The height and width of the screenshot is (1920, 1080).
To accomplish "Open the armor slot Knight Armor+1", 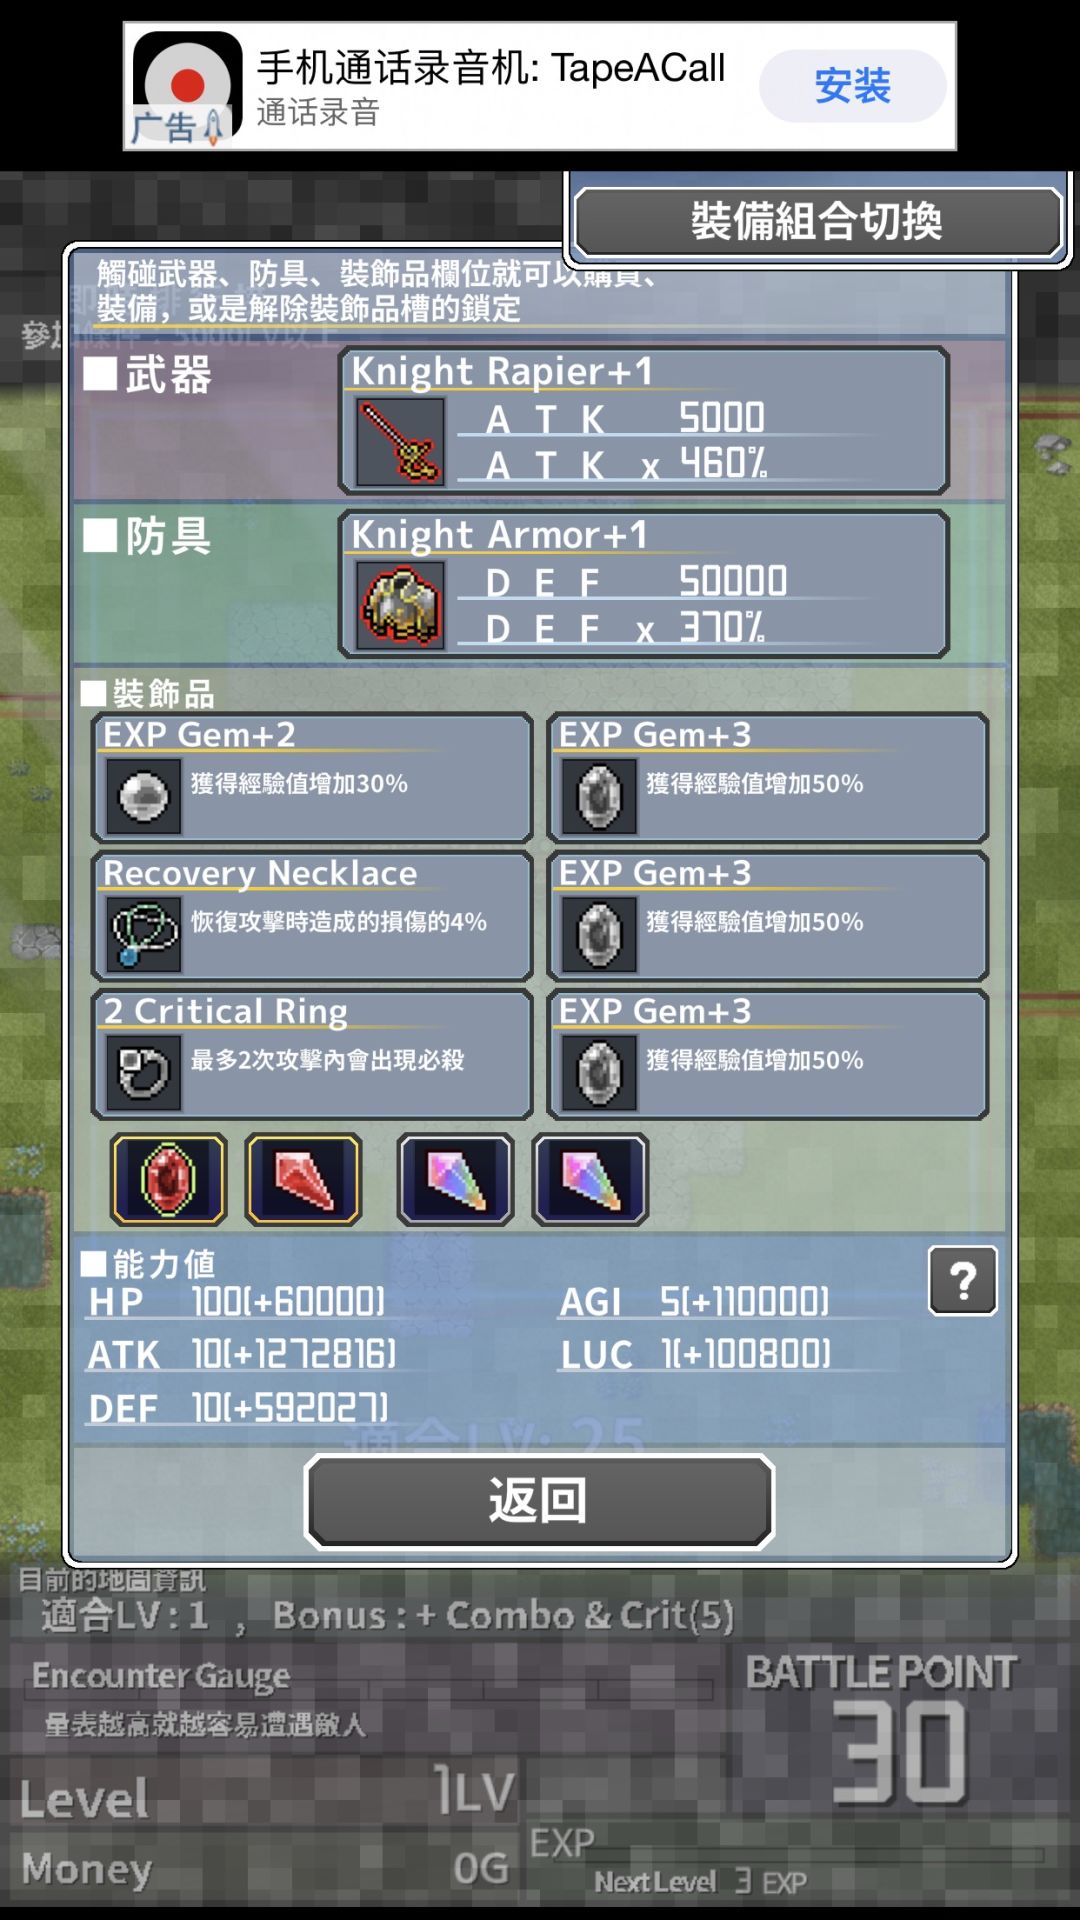I will (644, 584).
